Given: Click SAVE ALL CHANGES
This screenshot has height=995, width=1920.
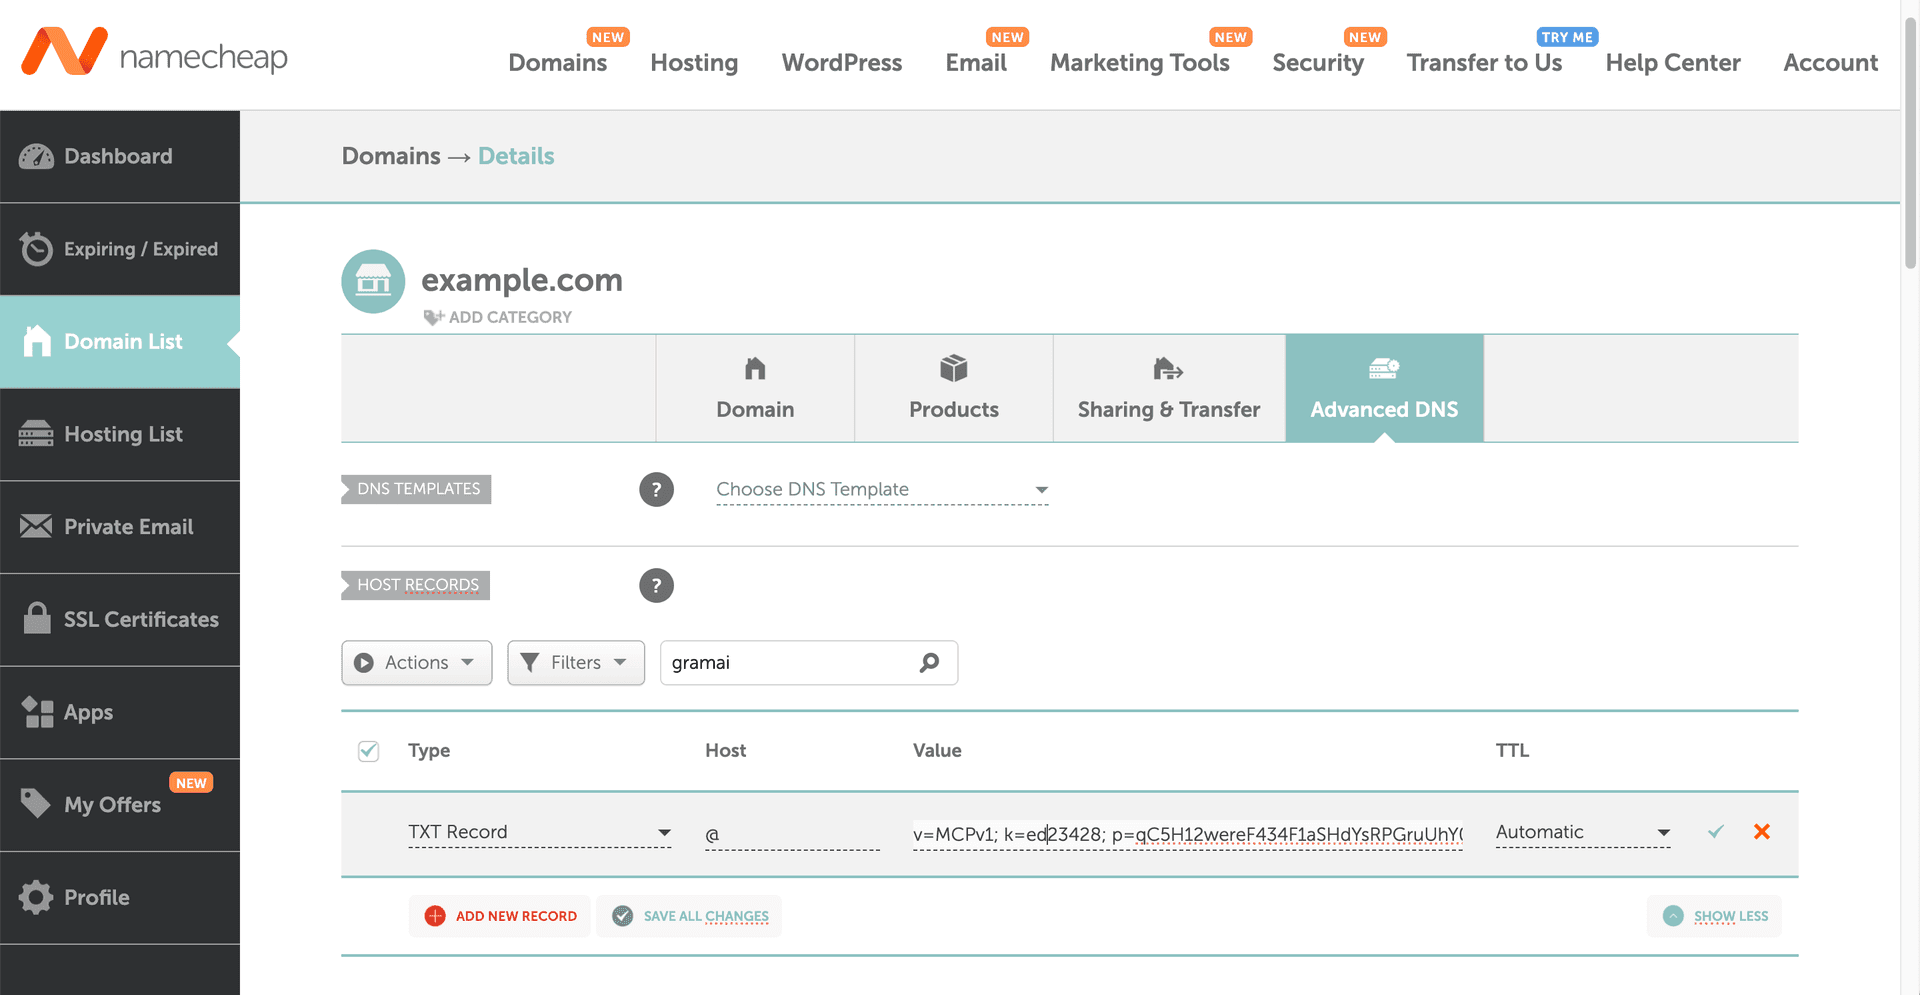Looking at the screenshot, I should pyautogui.click(x=688, y=915).
